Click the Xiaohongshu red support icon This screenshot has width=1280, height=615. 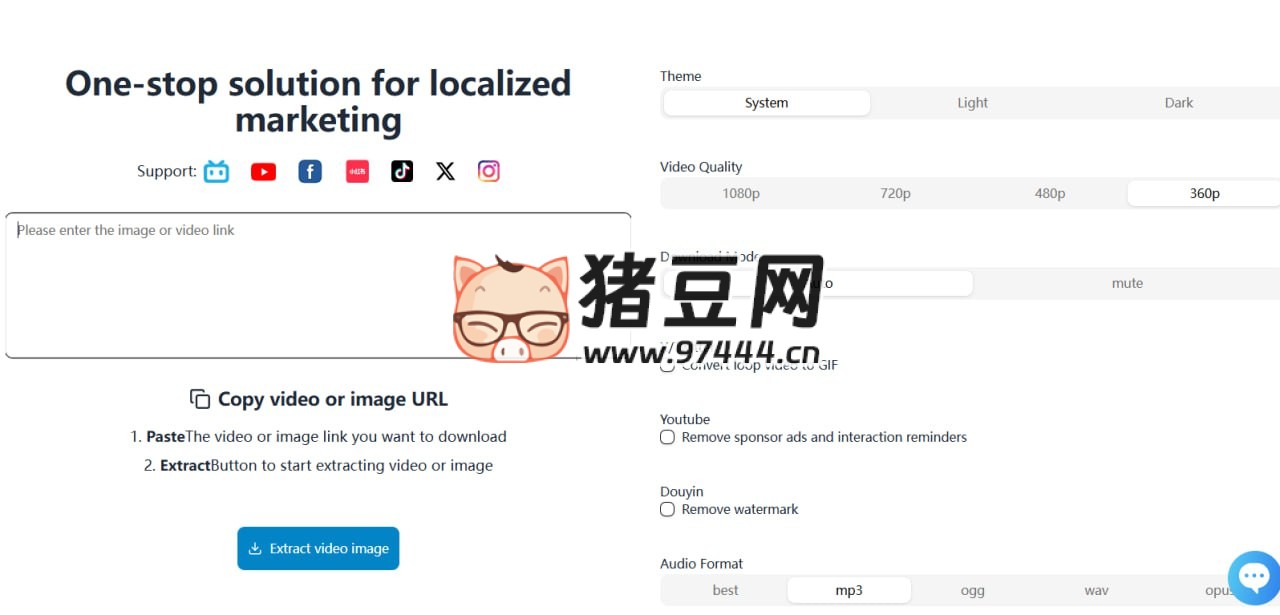357,172
